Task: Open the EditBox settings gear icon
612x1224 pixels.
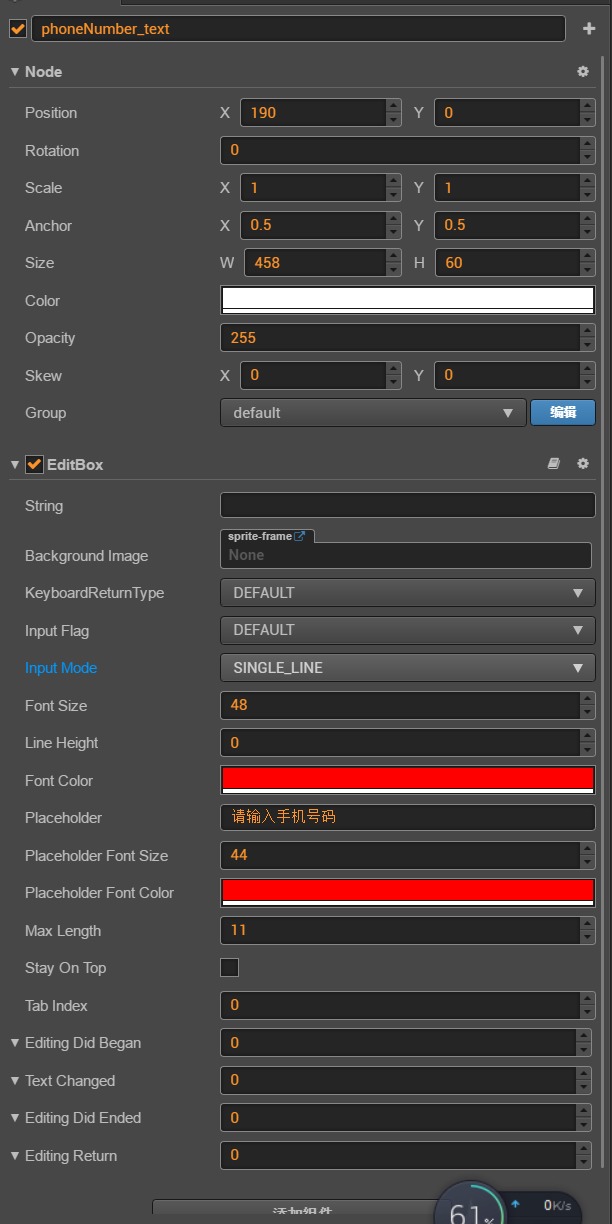Action: click(583, 464)
